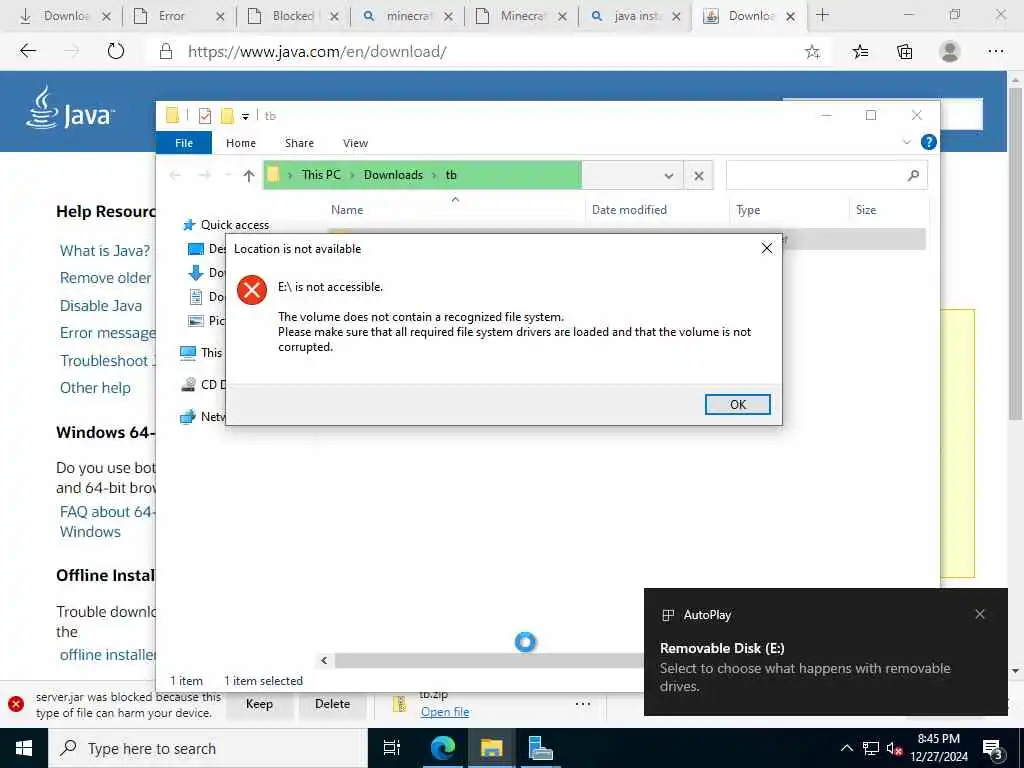Open the View ribbon tab
The width and height of the screenshot is (1024, 768).
point(355,142)
